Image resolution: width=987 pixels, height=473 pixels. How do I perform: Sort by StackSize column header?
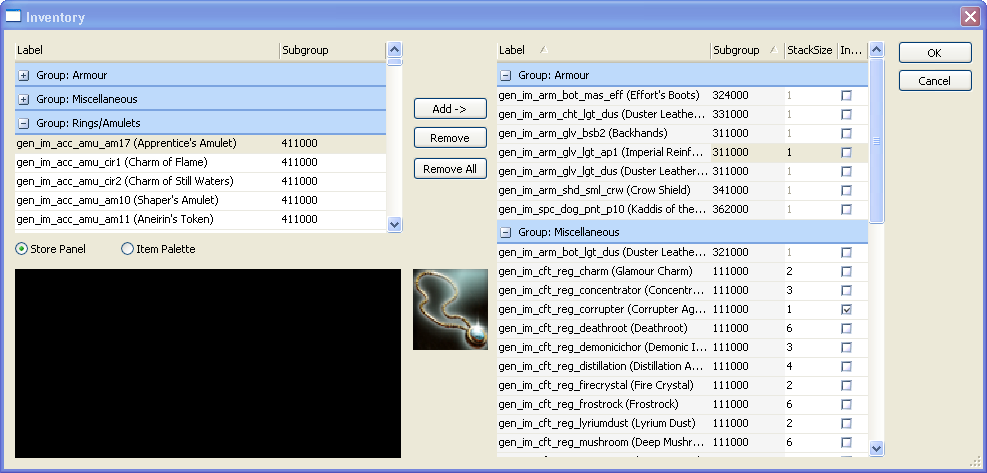809,50
